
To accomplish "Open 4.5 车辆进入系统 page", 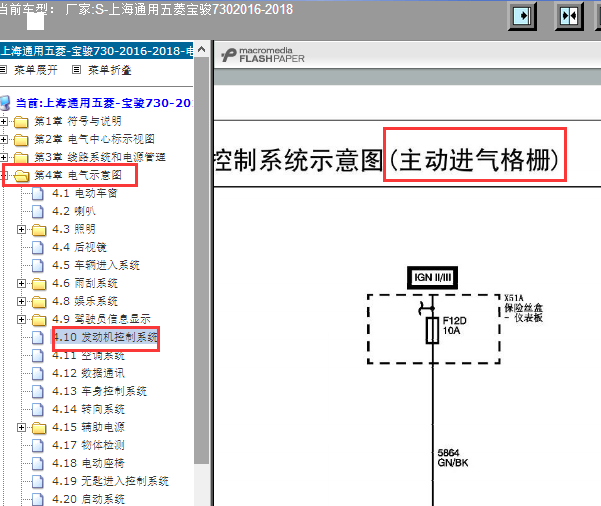I will point(96,265).
